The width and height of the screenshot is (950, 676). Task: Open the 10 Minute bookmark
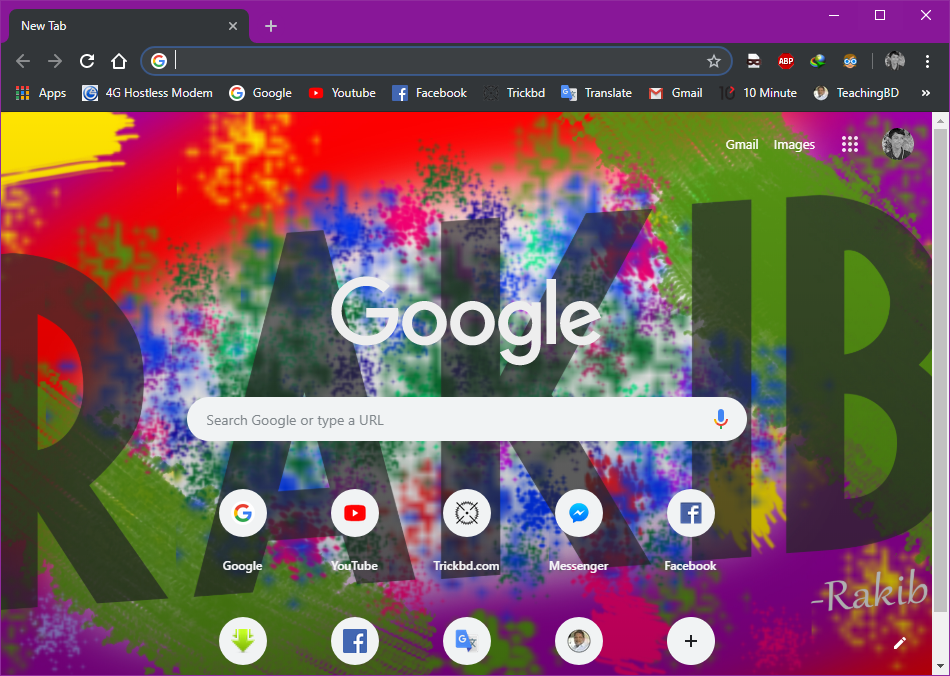pyautogui.click(x=758, y=93)
